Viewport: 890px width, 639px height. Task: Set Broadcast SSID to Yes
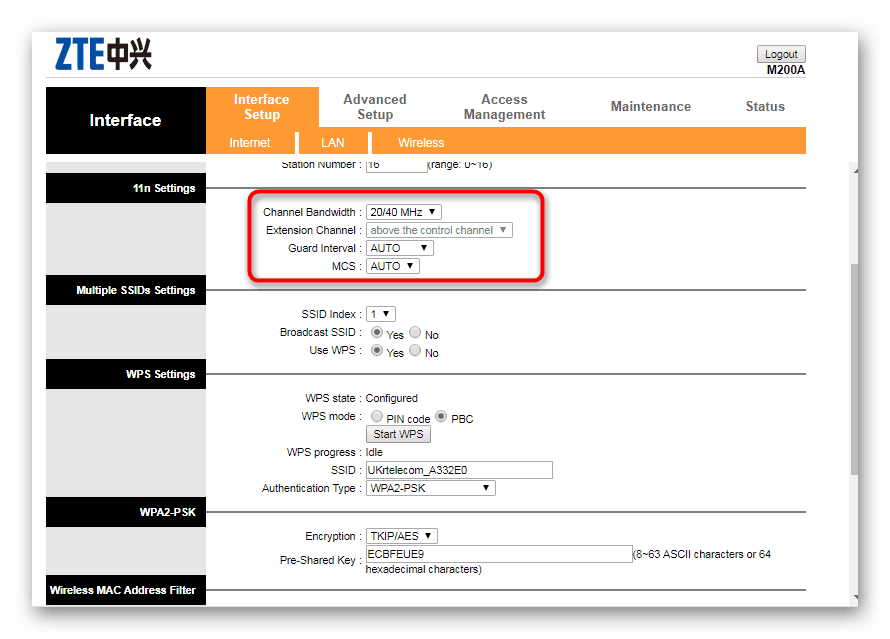(377, 332)
